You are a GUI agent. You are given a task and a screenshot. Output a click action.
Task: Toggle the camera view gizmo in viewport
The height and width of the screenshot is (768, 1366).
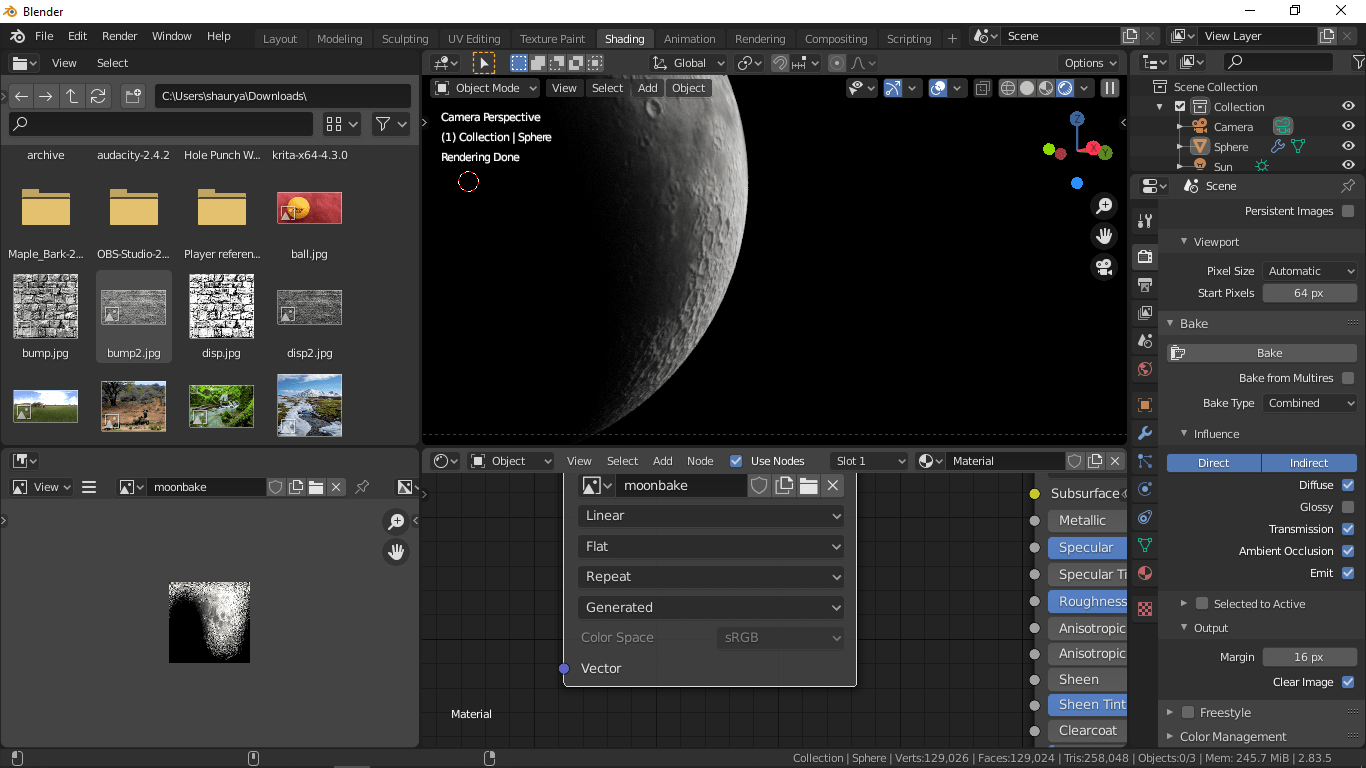(1104, 267)
